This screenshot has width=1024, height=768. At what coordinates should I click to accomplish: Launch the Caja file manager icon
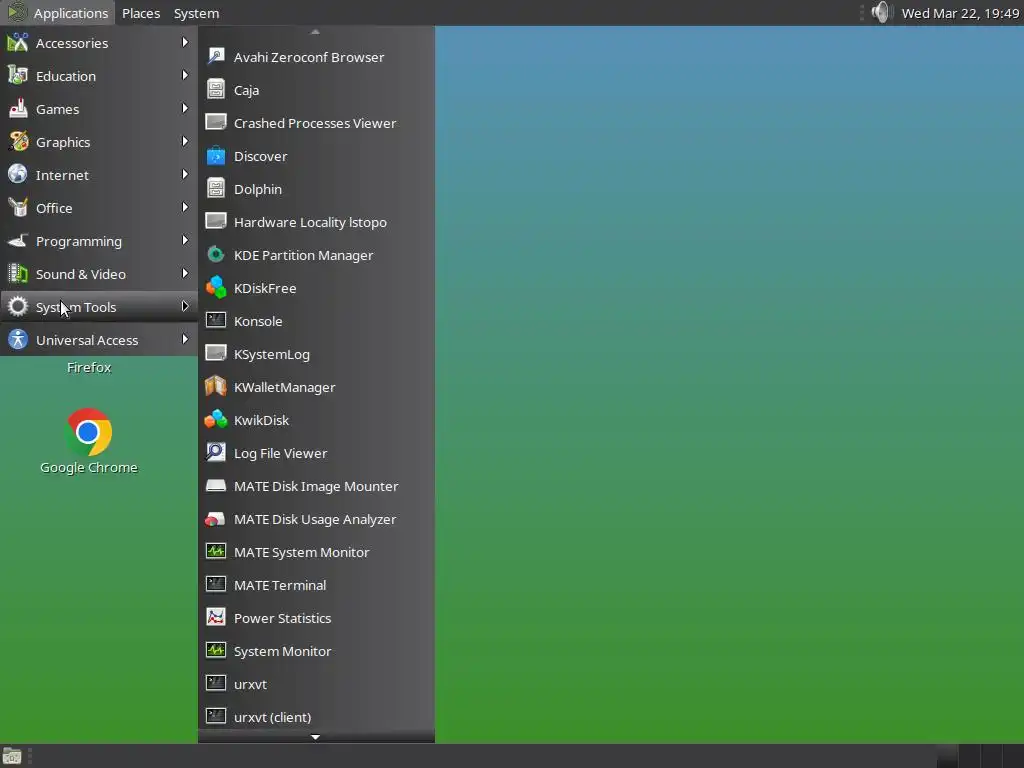216,89
